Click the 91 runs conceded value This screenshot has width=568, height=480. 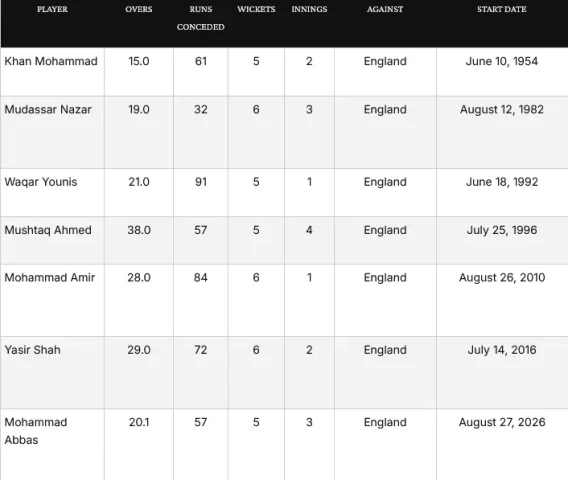tap(201, 182)
